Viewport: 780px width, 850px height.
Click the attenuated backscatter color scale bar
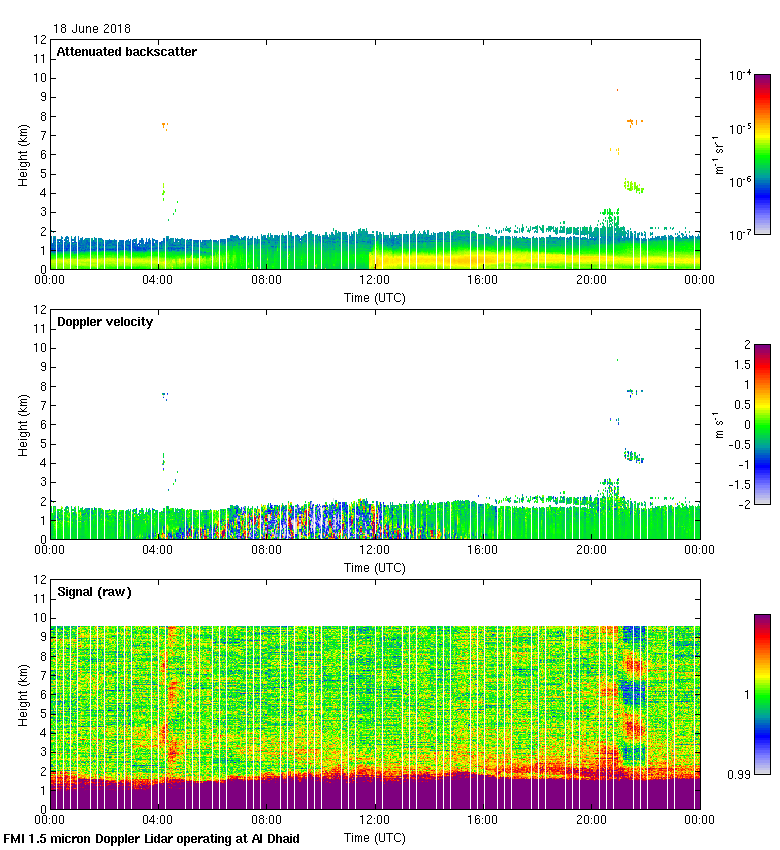pyautogui.click(x=762, y=154)
